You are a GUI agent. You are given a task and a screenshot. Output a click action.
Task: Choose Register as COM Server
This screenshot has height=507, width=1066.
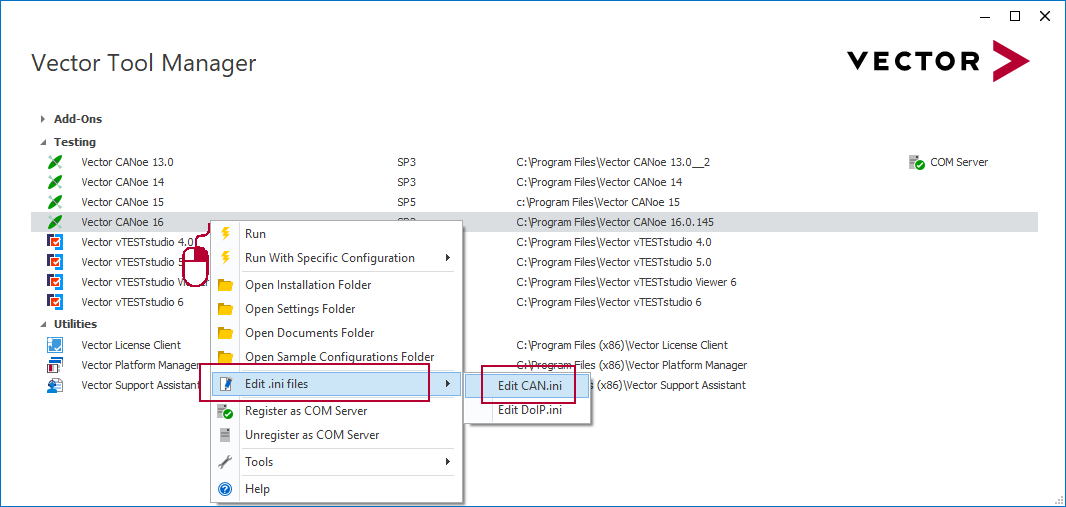click(x=305, y=411)
